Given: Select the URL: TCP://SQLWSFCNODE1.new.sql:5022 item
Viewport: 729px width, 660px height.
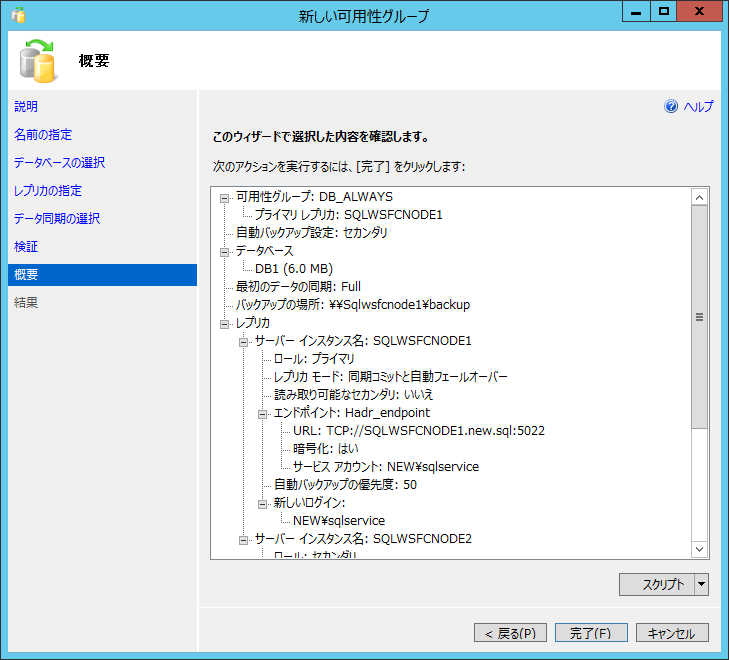Looking at the screenshot, I should pyautogui.click(x=419, y=431).
